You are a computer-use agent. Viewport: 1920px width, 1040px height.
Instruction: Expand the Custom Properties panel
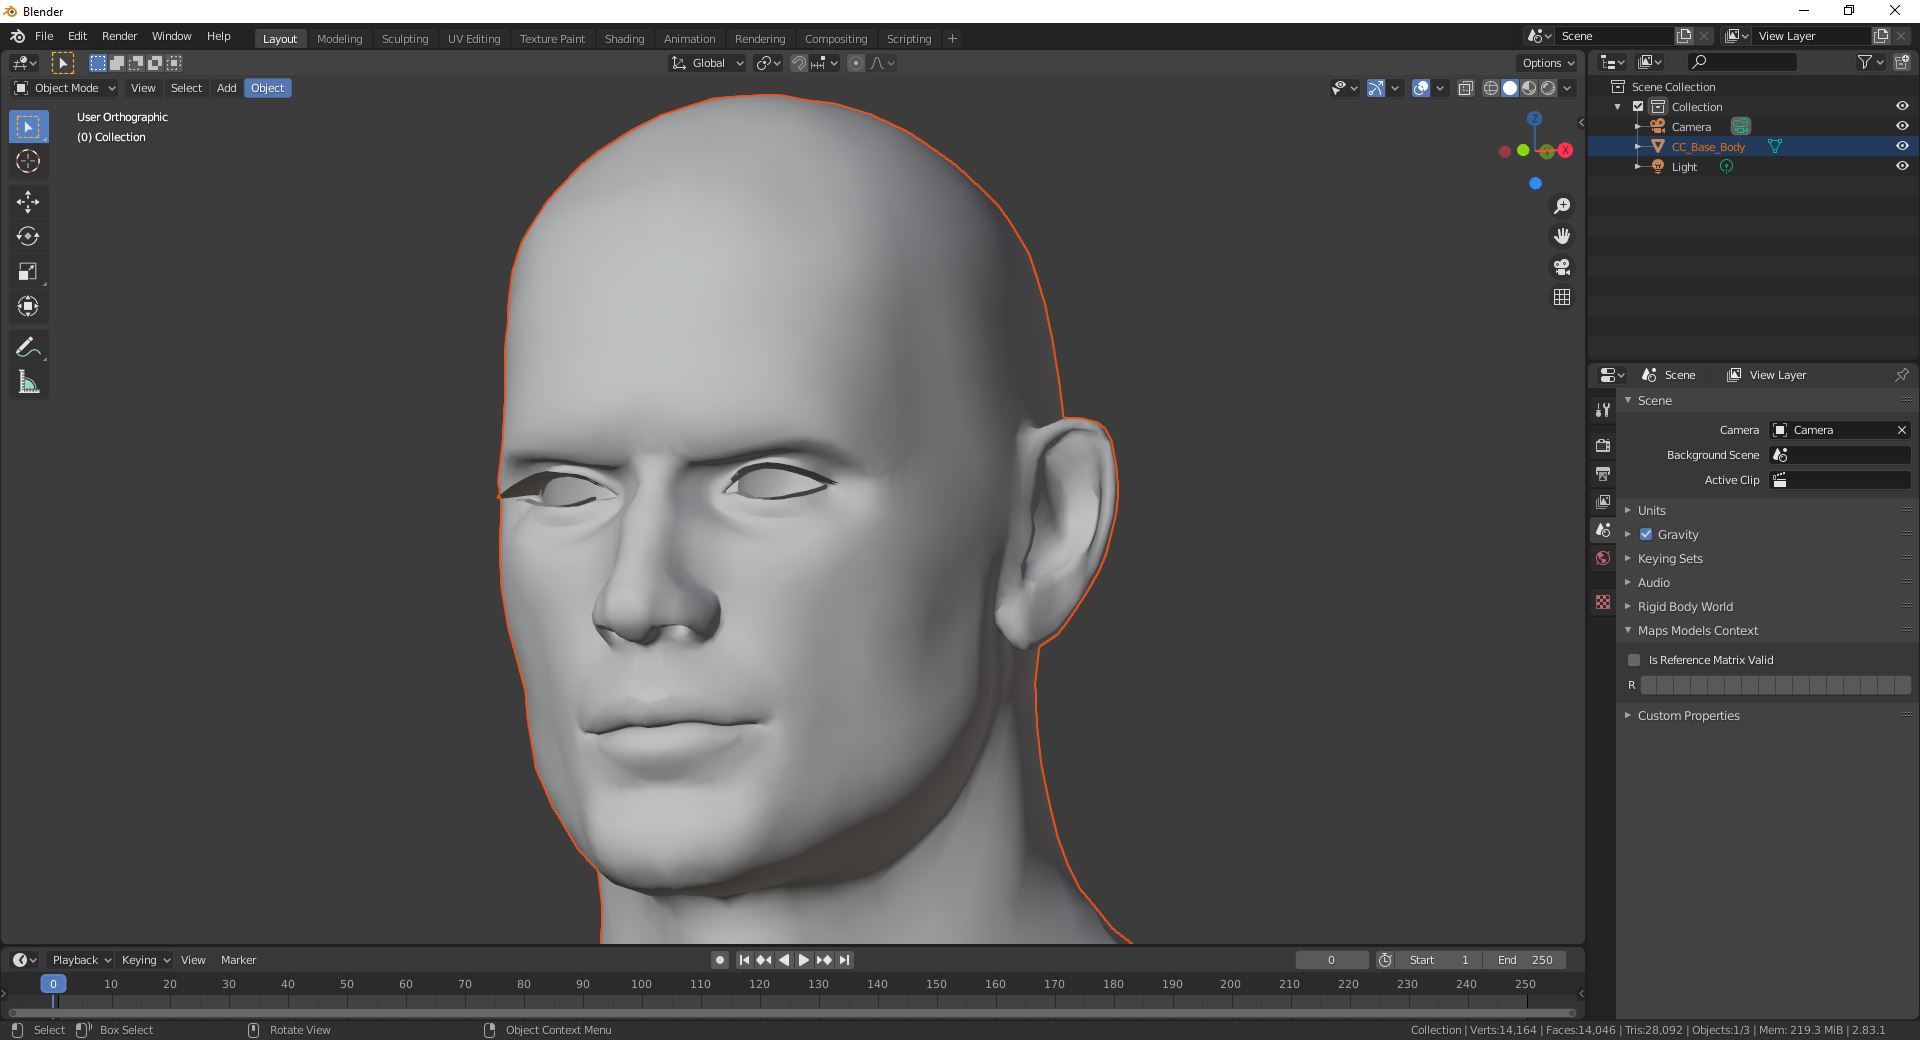1688,715
